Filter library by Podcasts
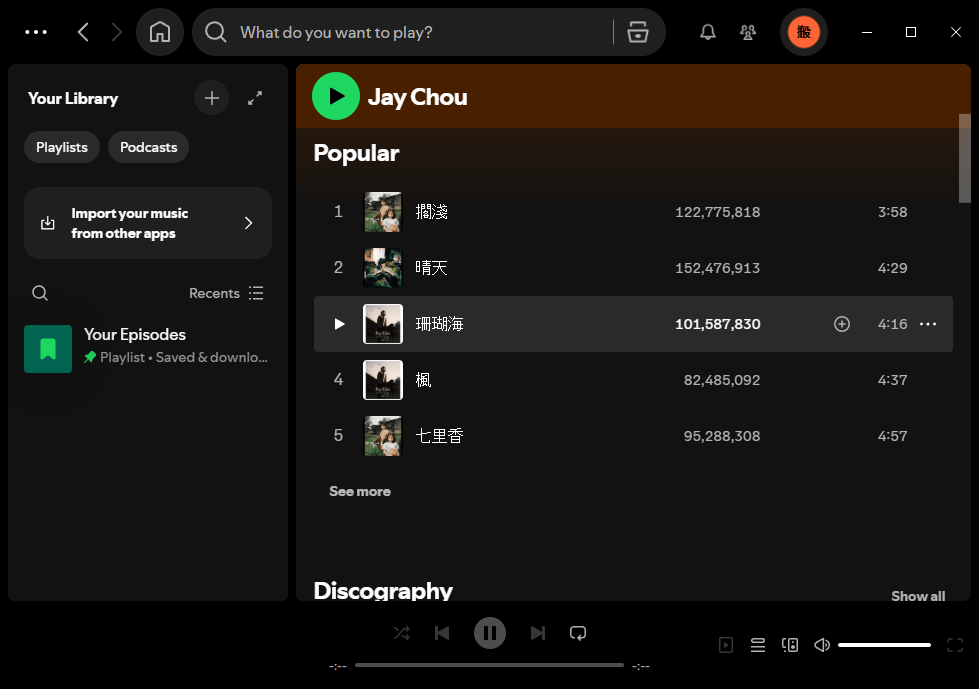 point(148,146)
